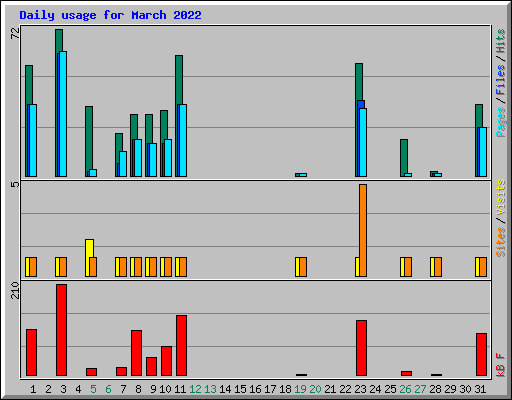The width and height of the screenshot is (512, 400).
Task: Click the "Daily usage for March 2022" title
Action: [x=110, y=15]
